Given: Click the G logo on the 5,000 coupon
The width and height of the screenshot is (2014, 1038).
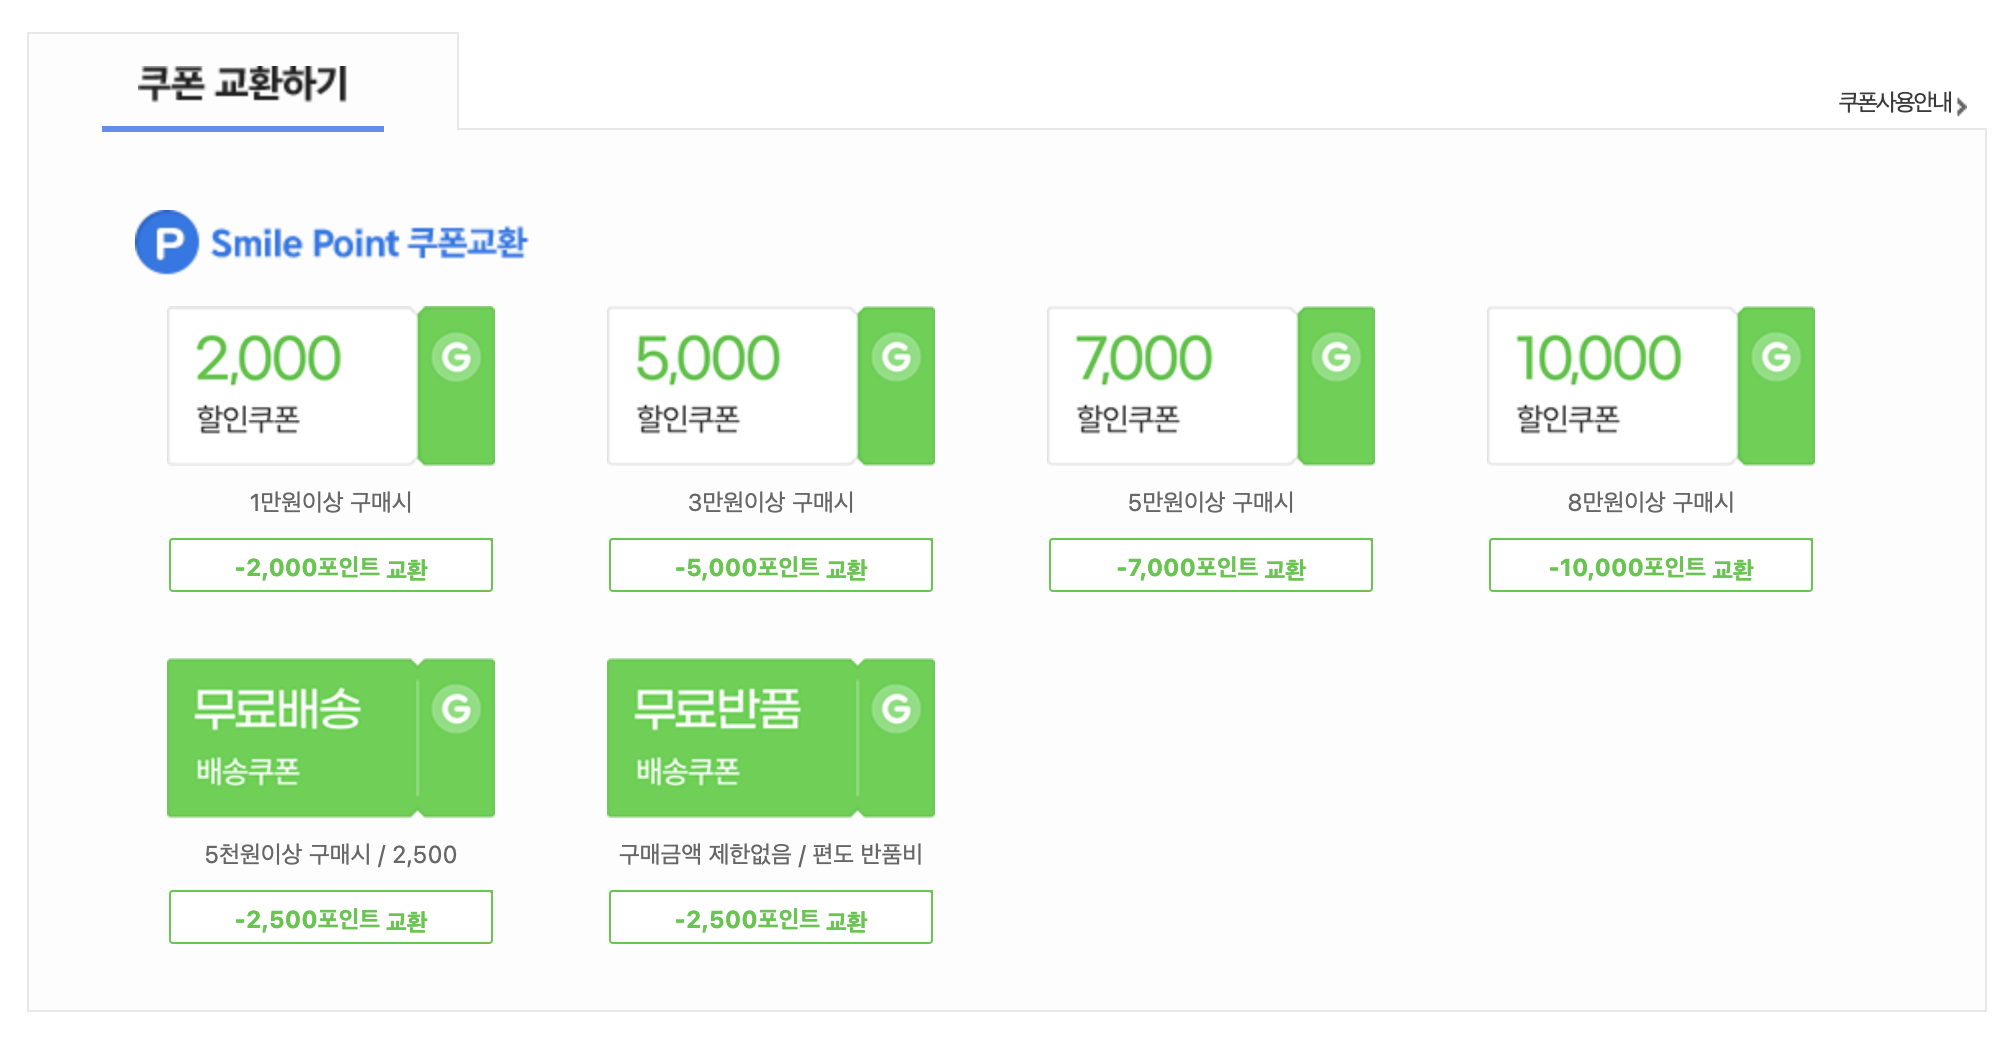Looking at the screenshot, I should 896,357.
